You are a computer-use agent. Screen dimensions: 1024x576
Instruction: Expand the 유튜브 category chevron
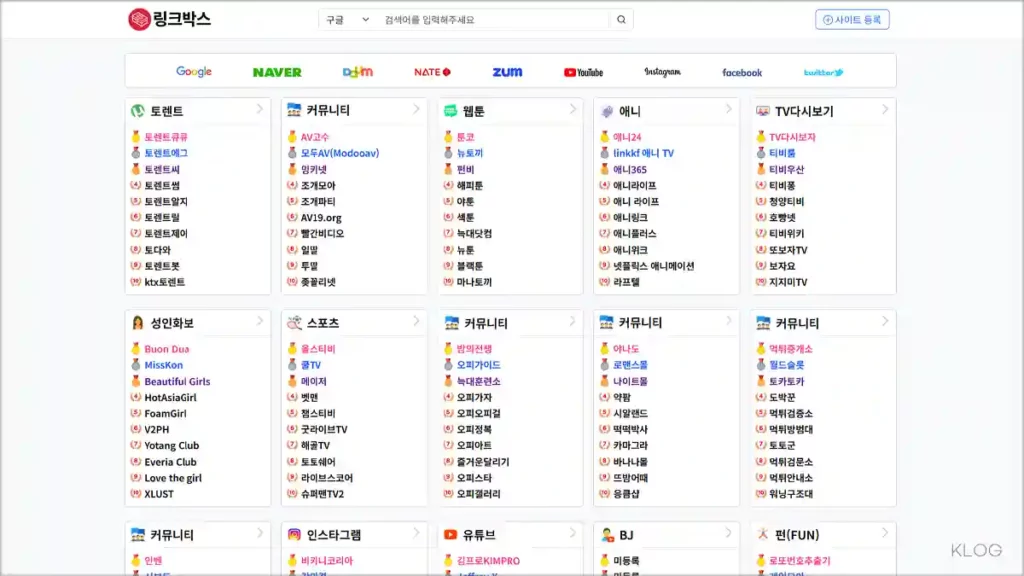click(572, 532)
